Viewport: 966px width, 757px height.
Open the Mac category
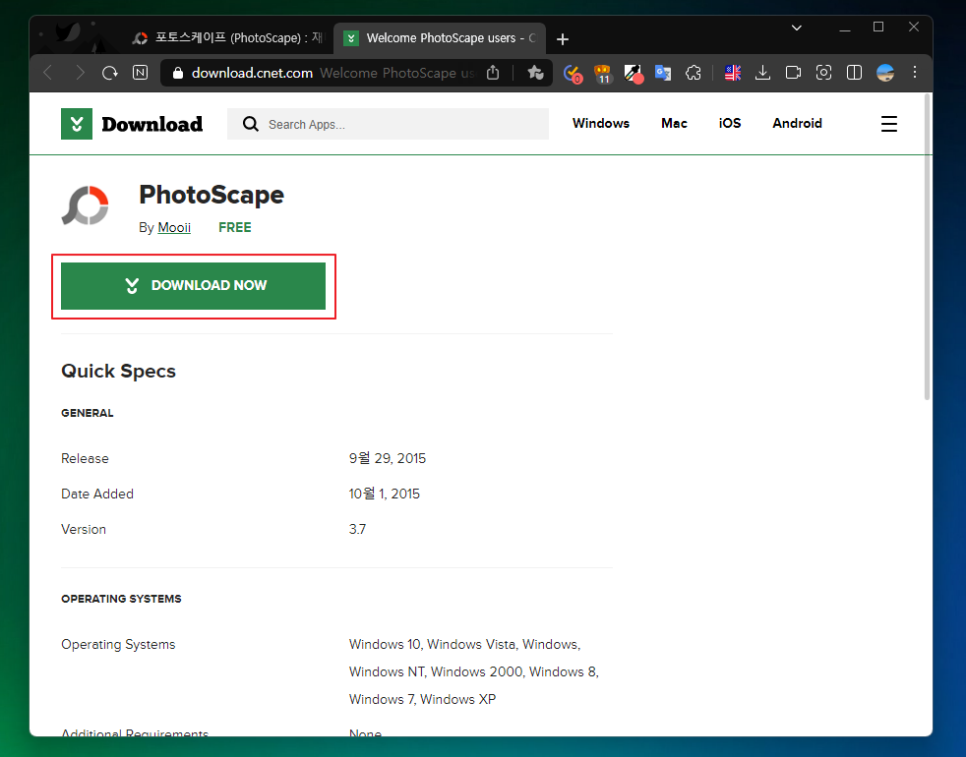(674, 123)
